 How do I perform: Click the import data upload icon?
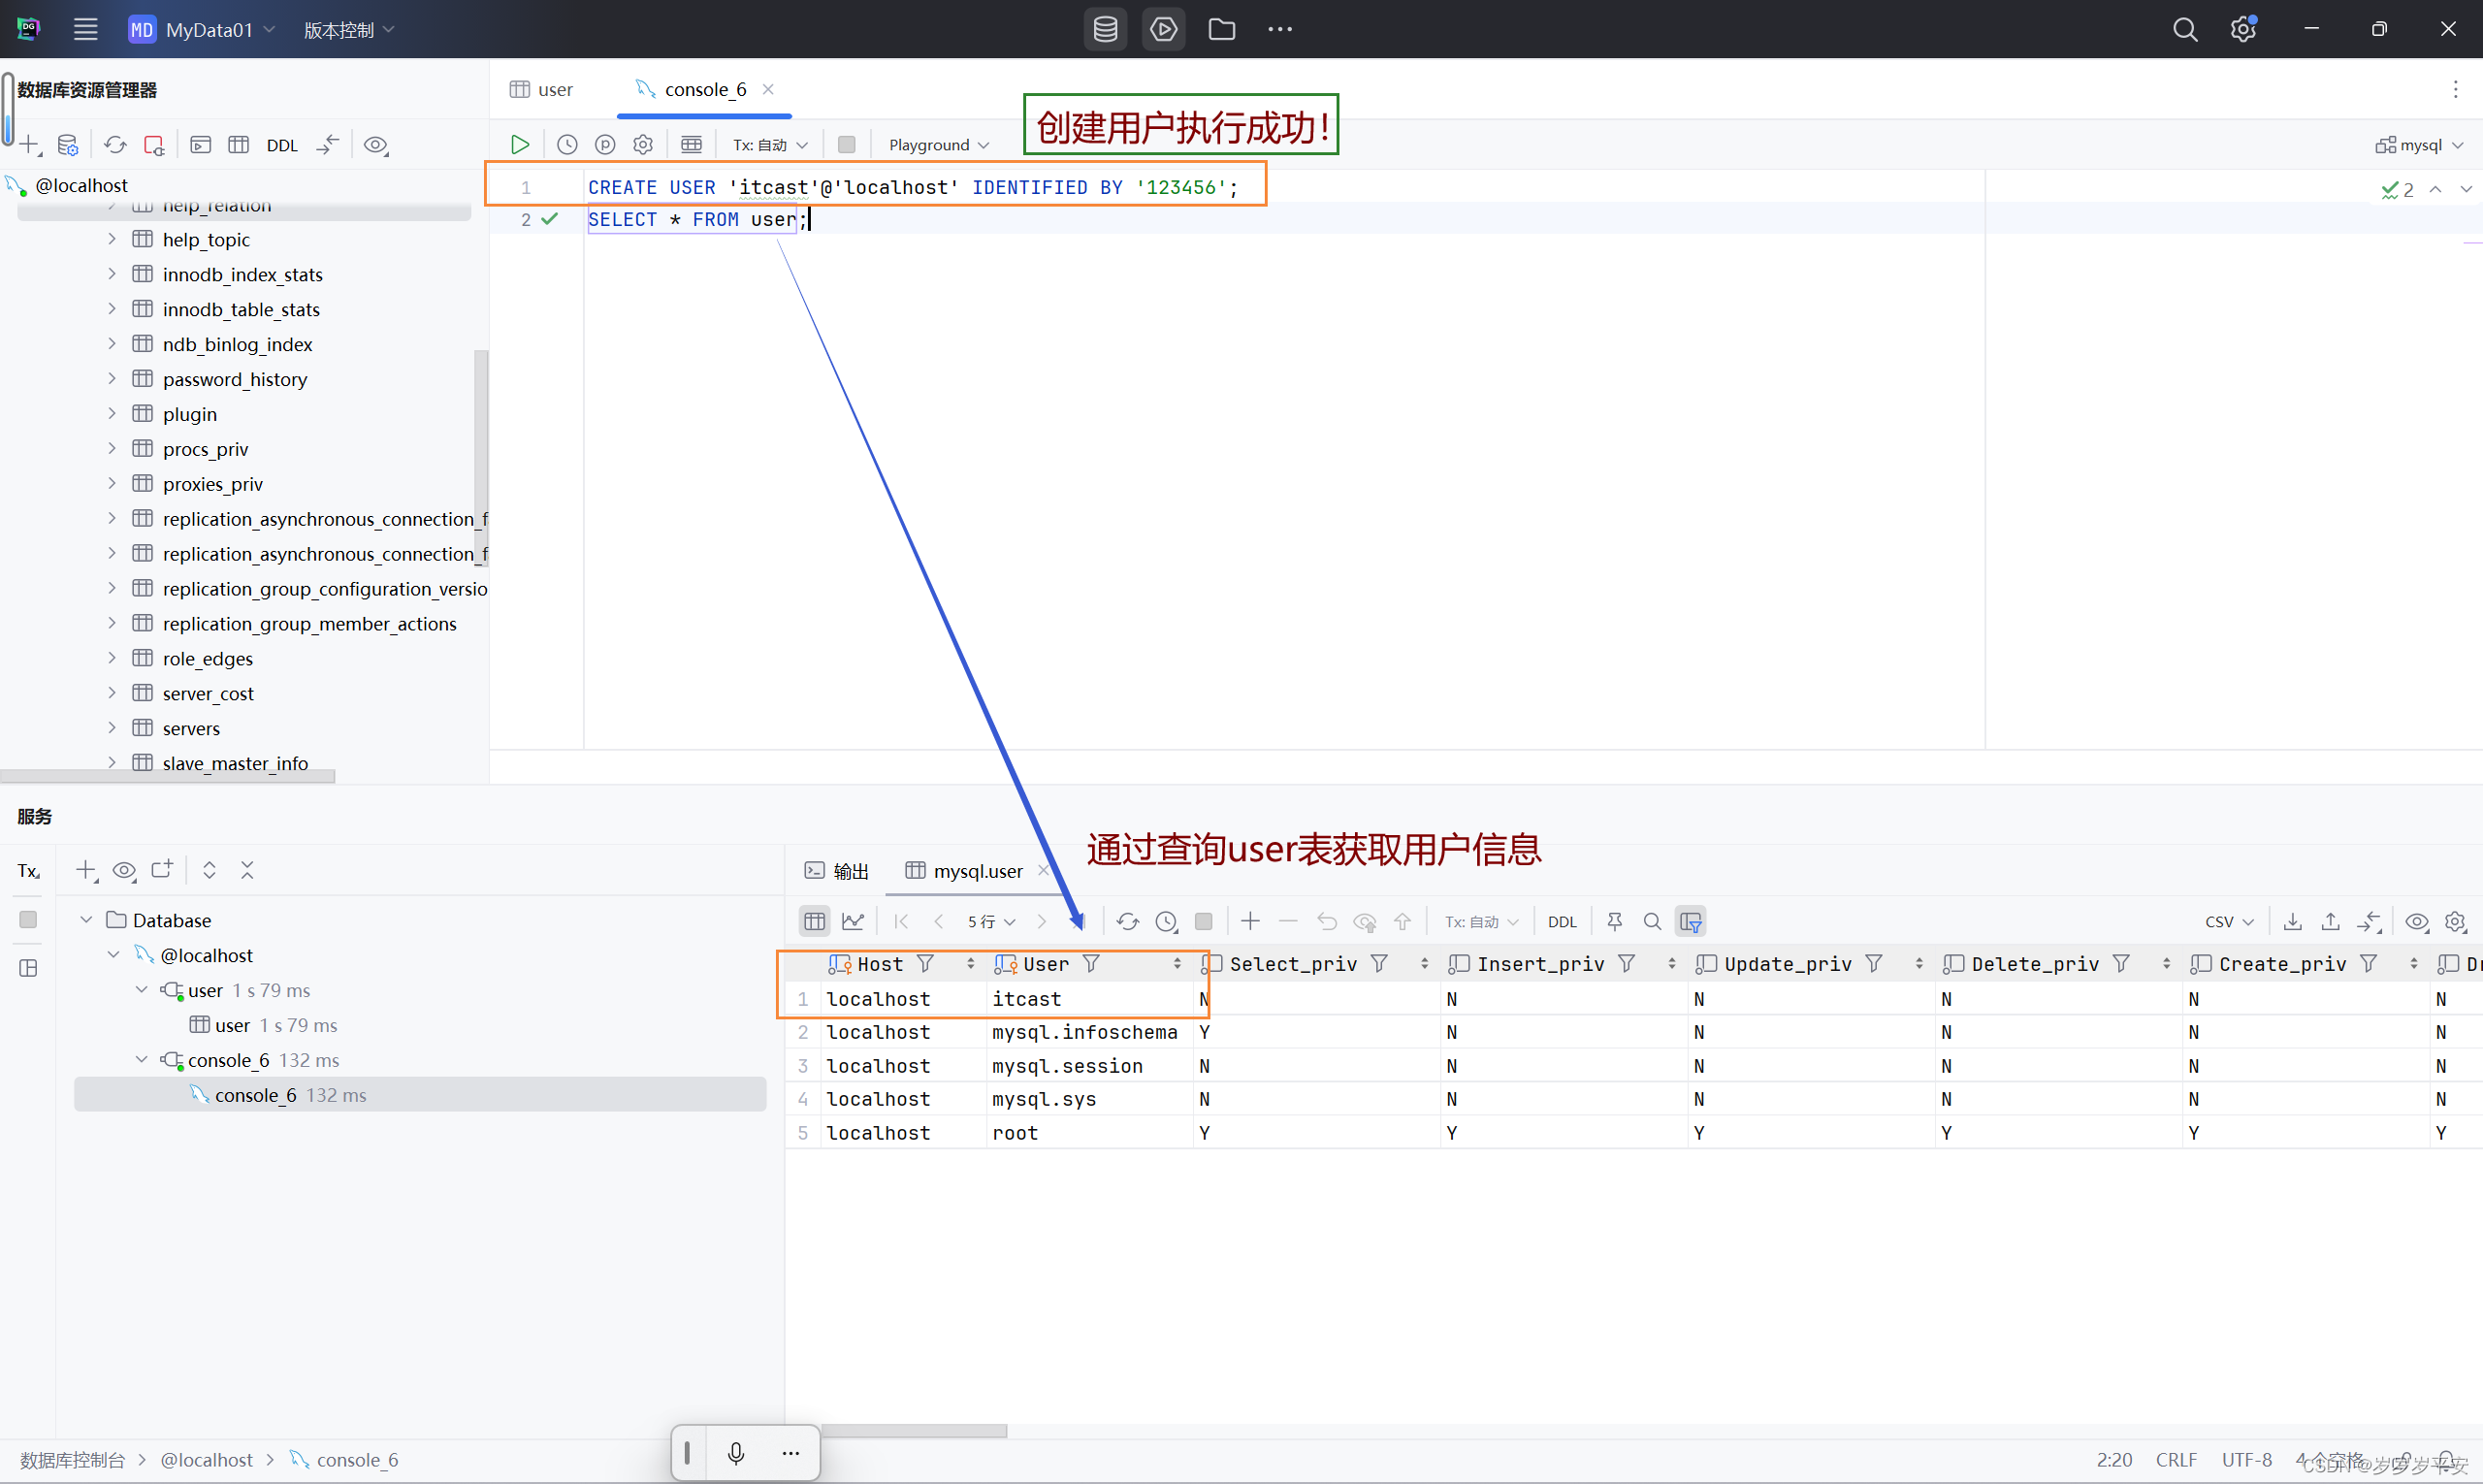click(x=2331, y=921)
